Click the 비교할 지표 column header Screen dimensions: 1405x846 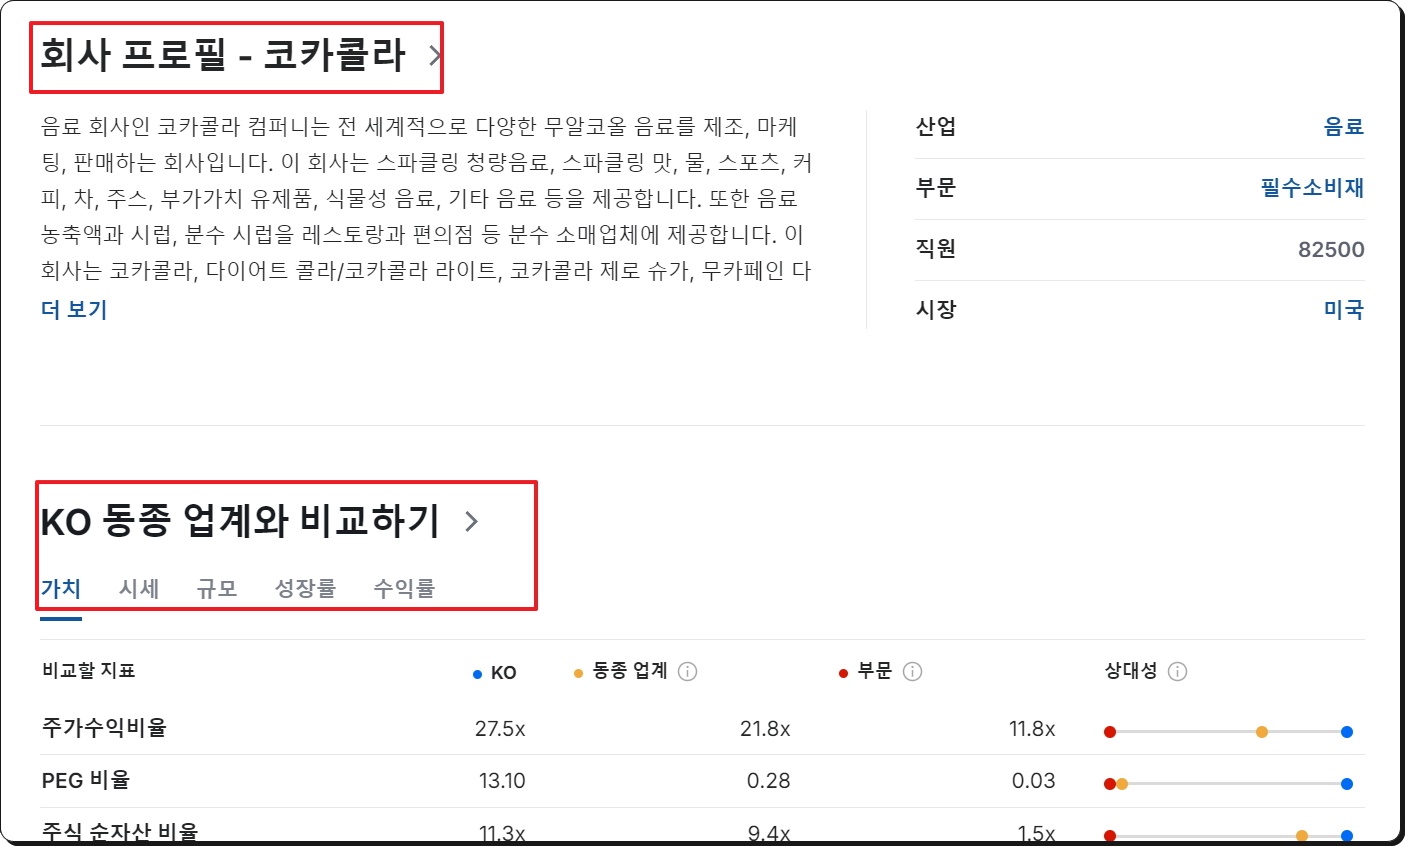coord(88,670)
